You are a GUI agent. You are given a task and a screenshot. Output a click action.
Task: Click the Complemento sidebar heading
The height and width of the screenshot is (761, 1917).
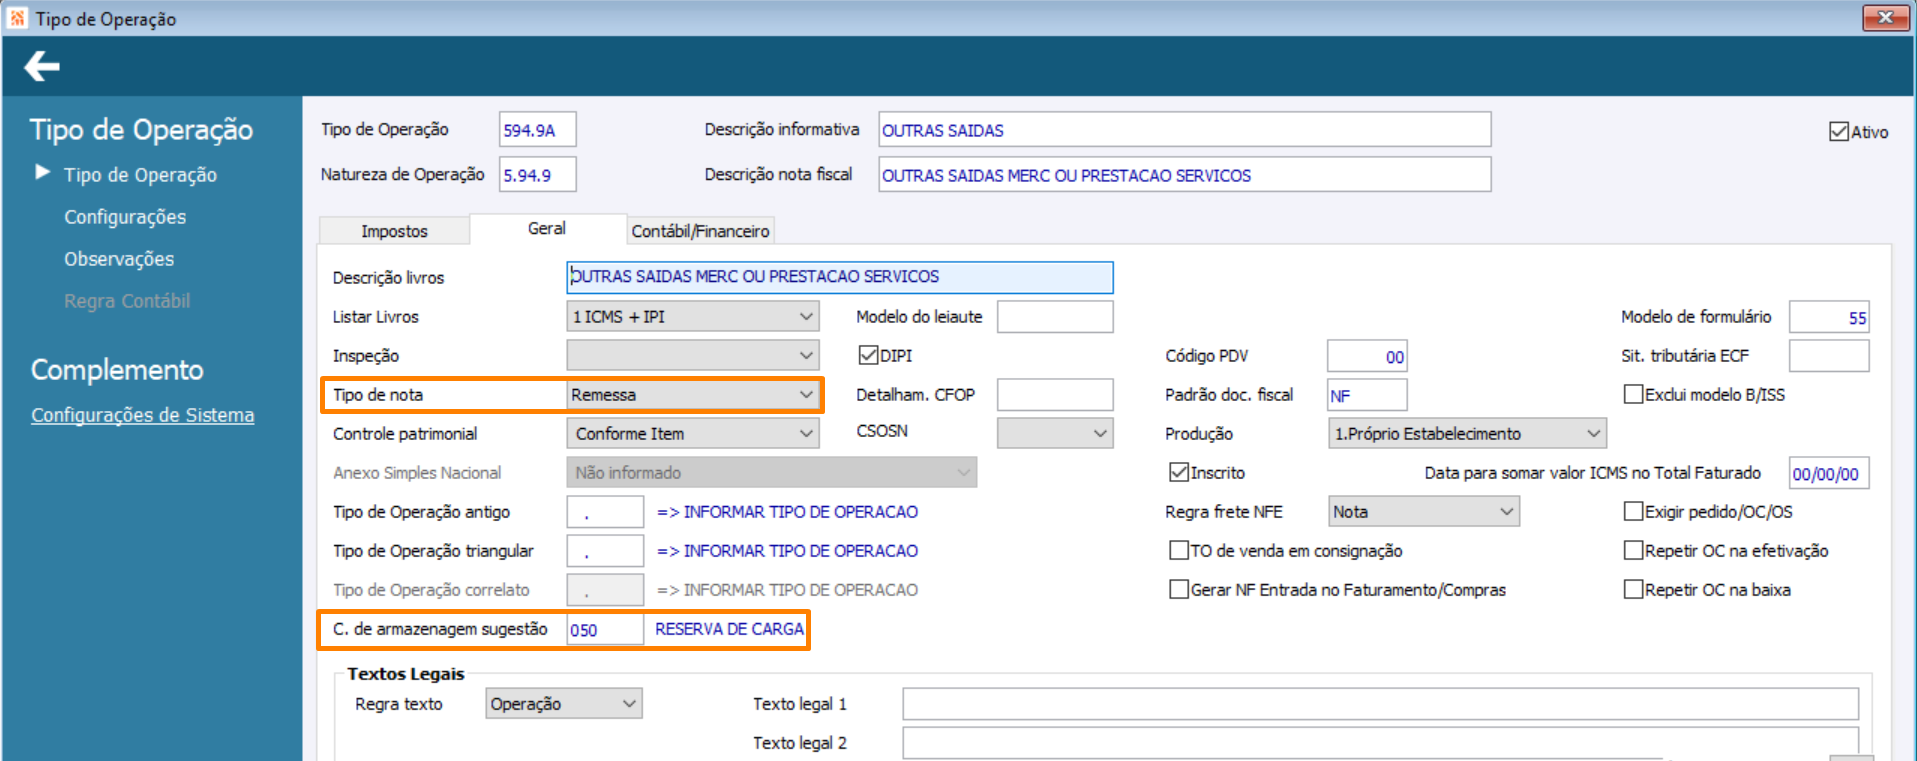117,370
